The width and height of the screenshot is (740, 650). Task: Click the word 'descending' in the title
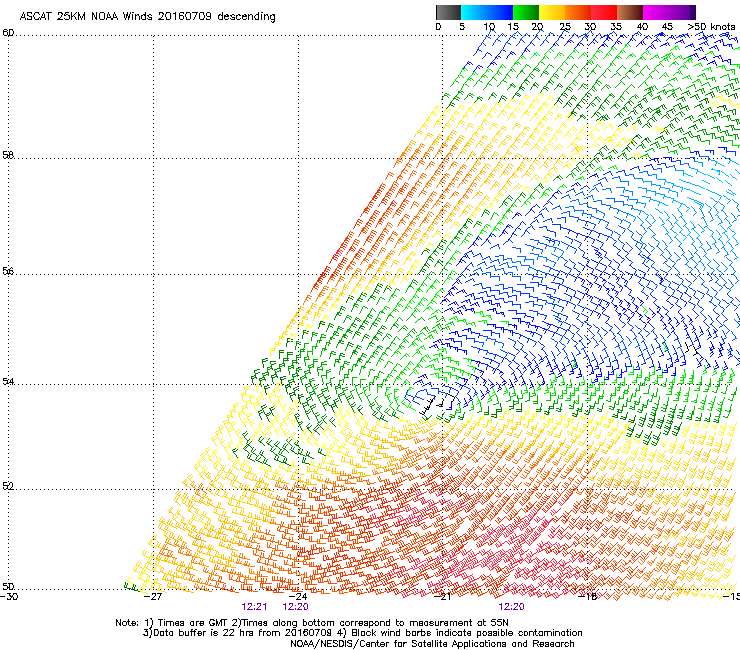[246, 17]
